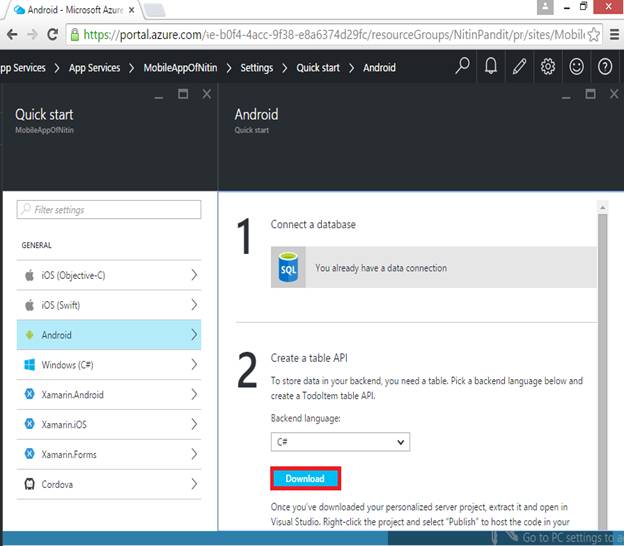Switch to Android - Microsoft Azure browser tab
Viewport: 624px width, 546px height.
tap(72, 10)
